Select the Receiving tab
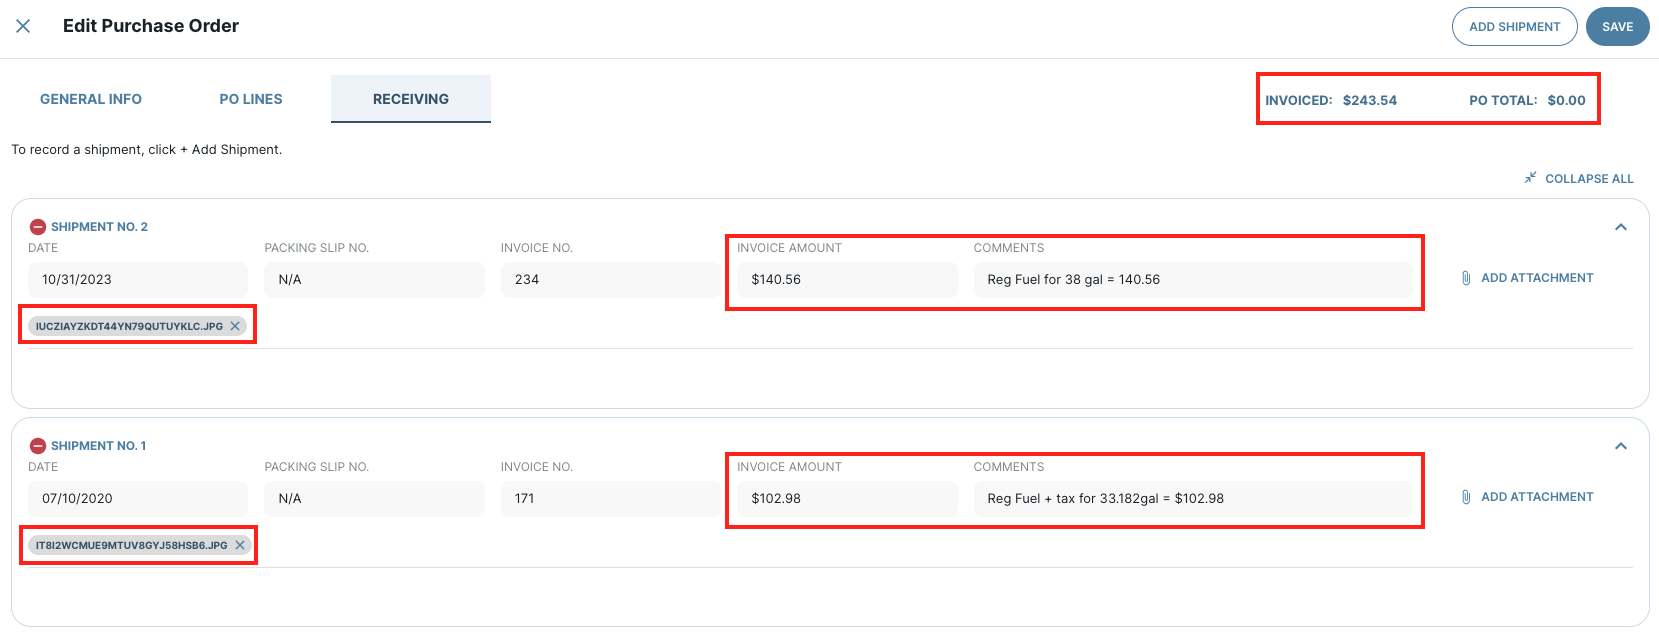Image resolution: width=1659 pixels, height=639 pixels. (411, 99)
